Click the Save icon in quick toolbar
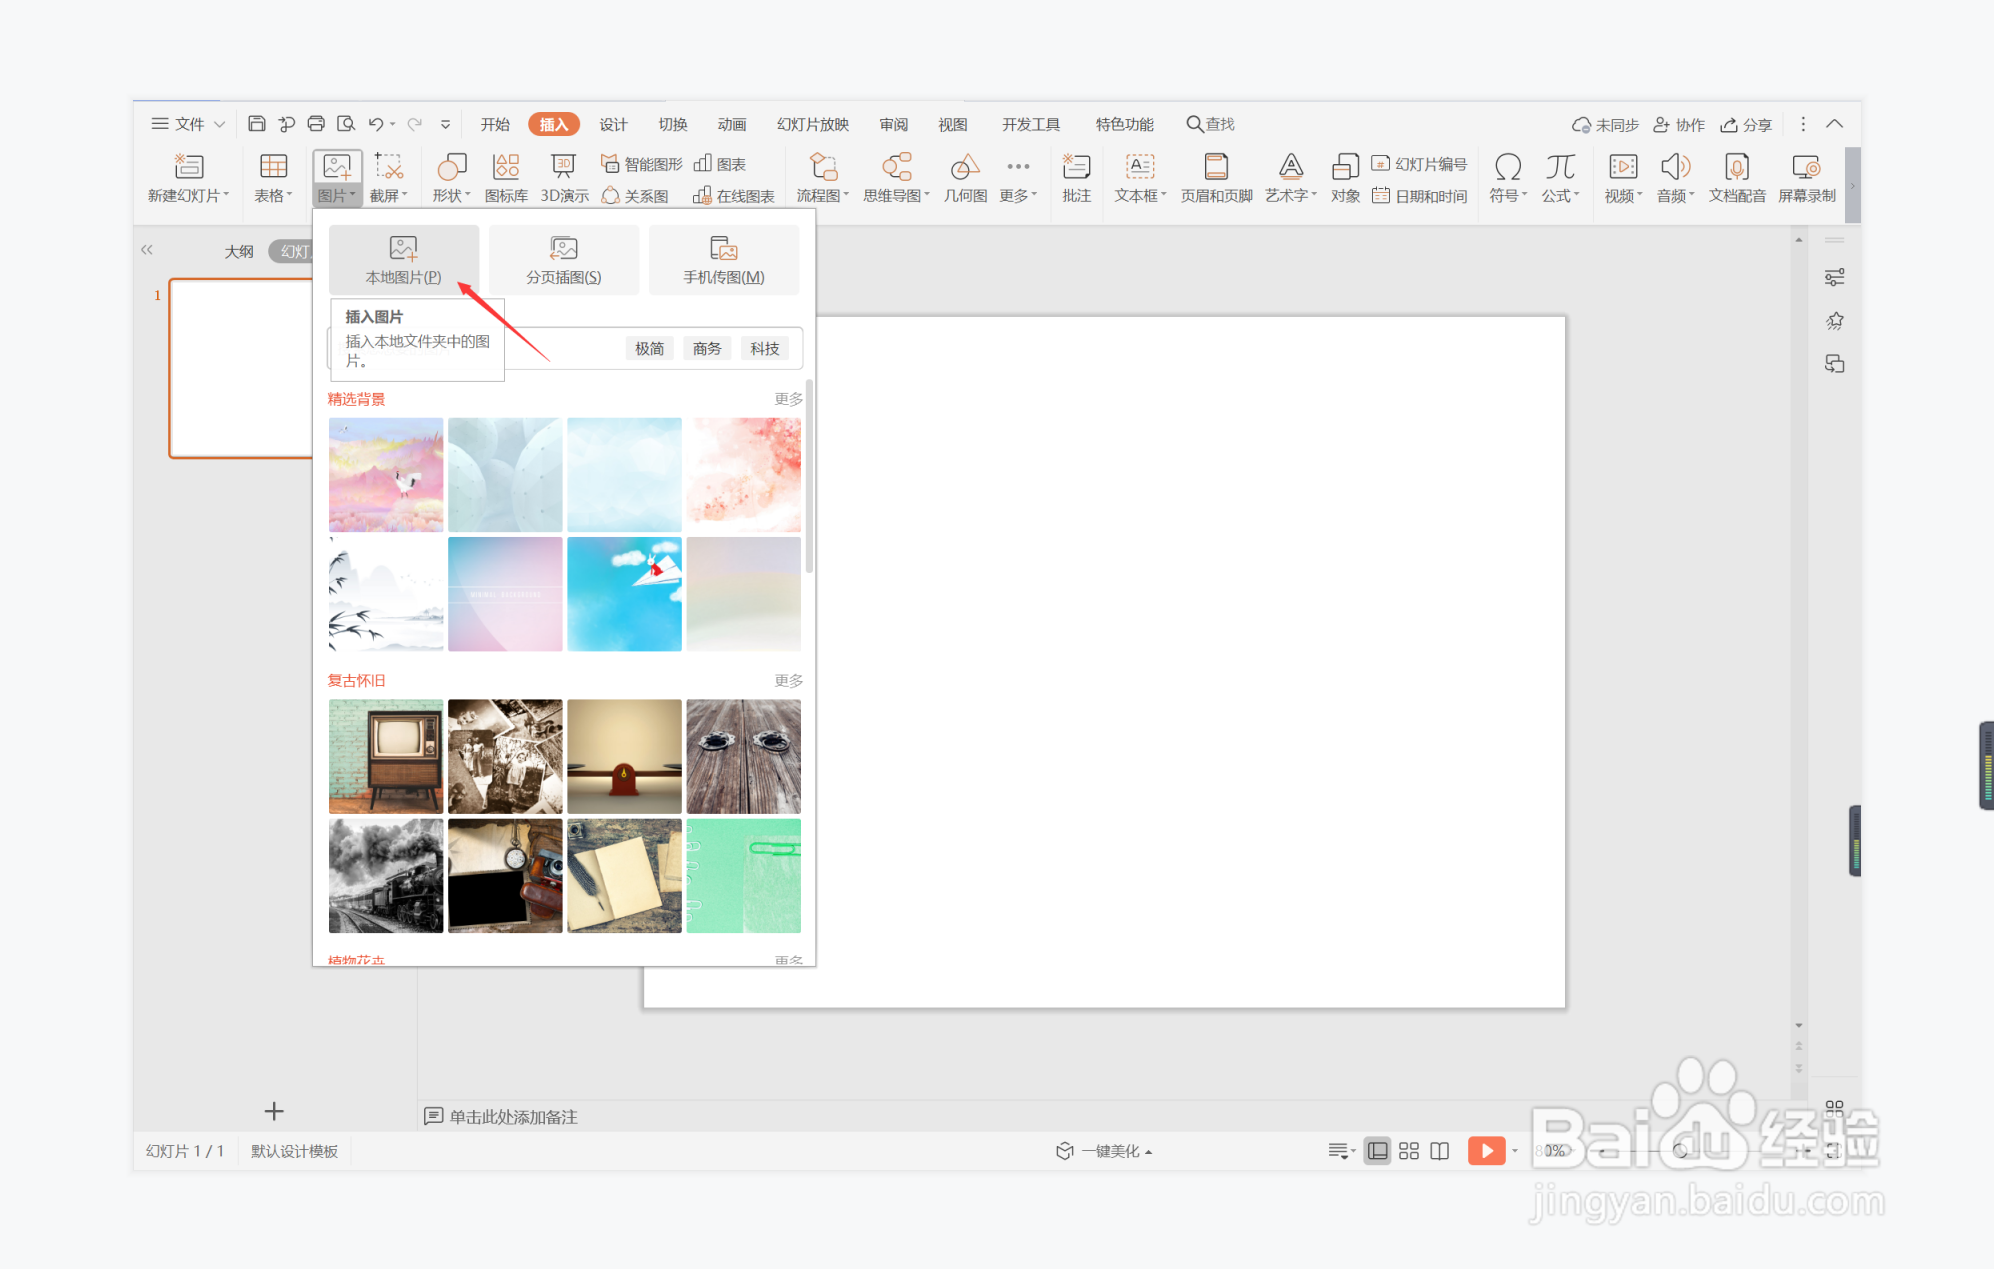The image size is (1994, 1269). [257, 124]
